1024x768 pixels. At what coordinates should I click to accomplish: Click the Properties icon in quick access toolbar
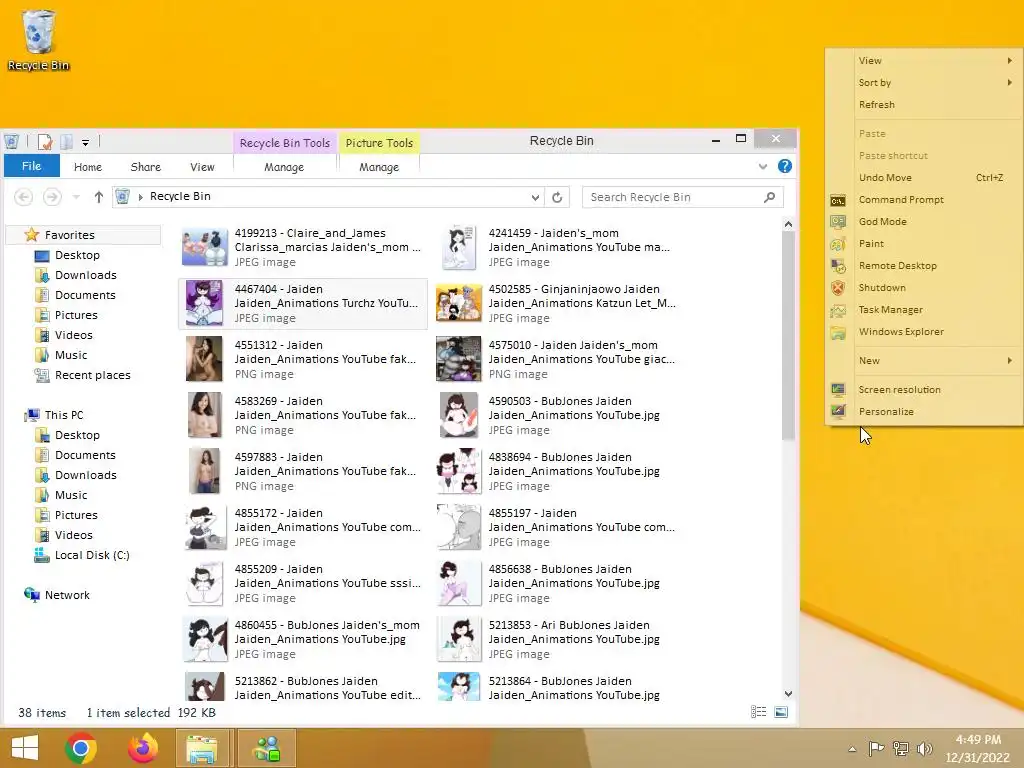click(45, 142)
